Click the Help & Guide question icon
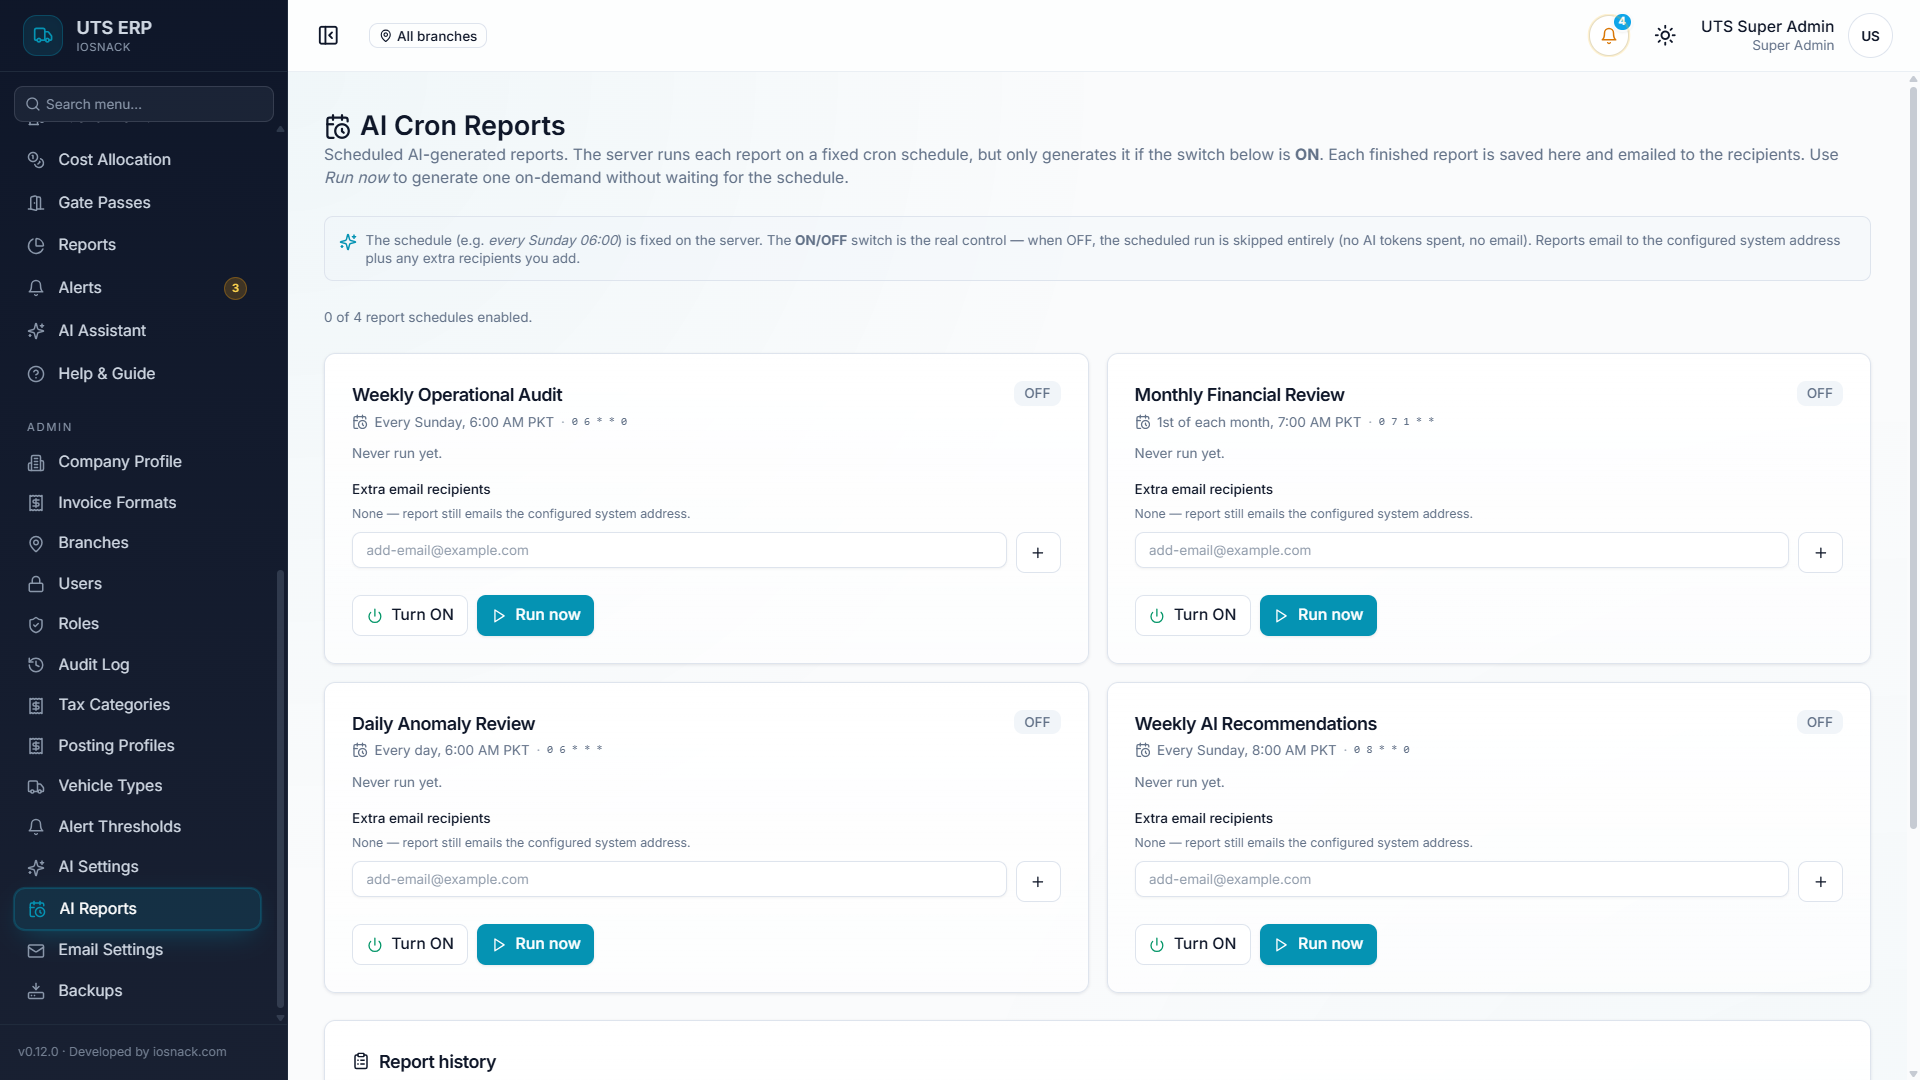Viewport: 1920px width, 1080px height. (36, 374)
